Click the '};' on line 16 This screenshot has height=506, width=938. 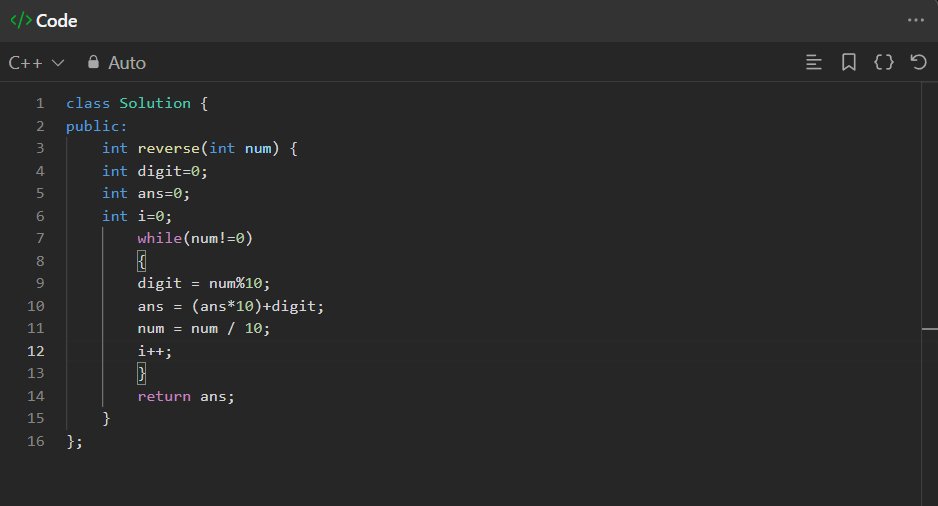click(x=75, y=441)
